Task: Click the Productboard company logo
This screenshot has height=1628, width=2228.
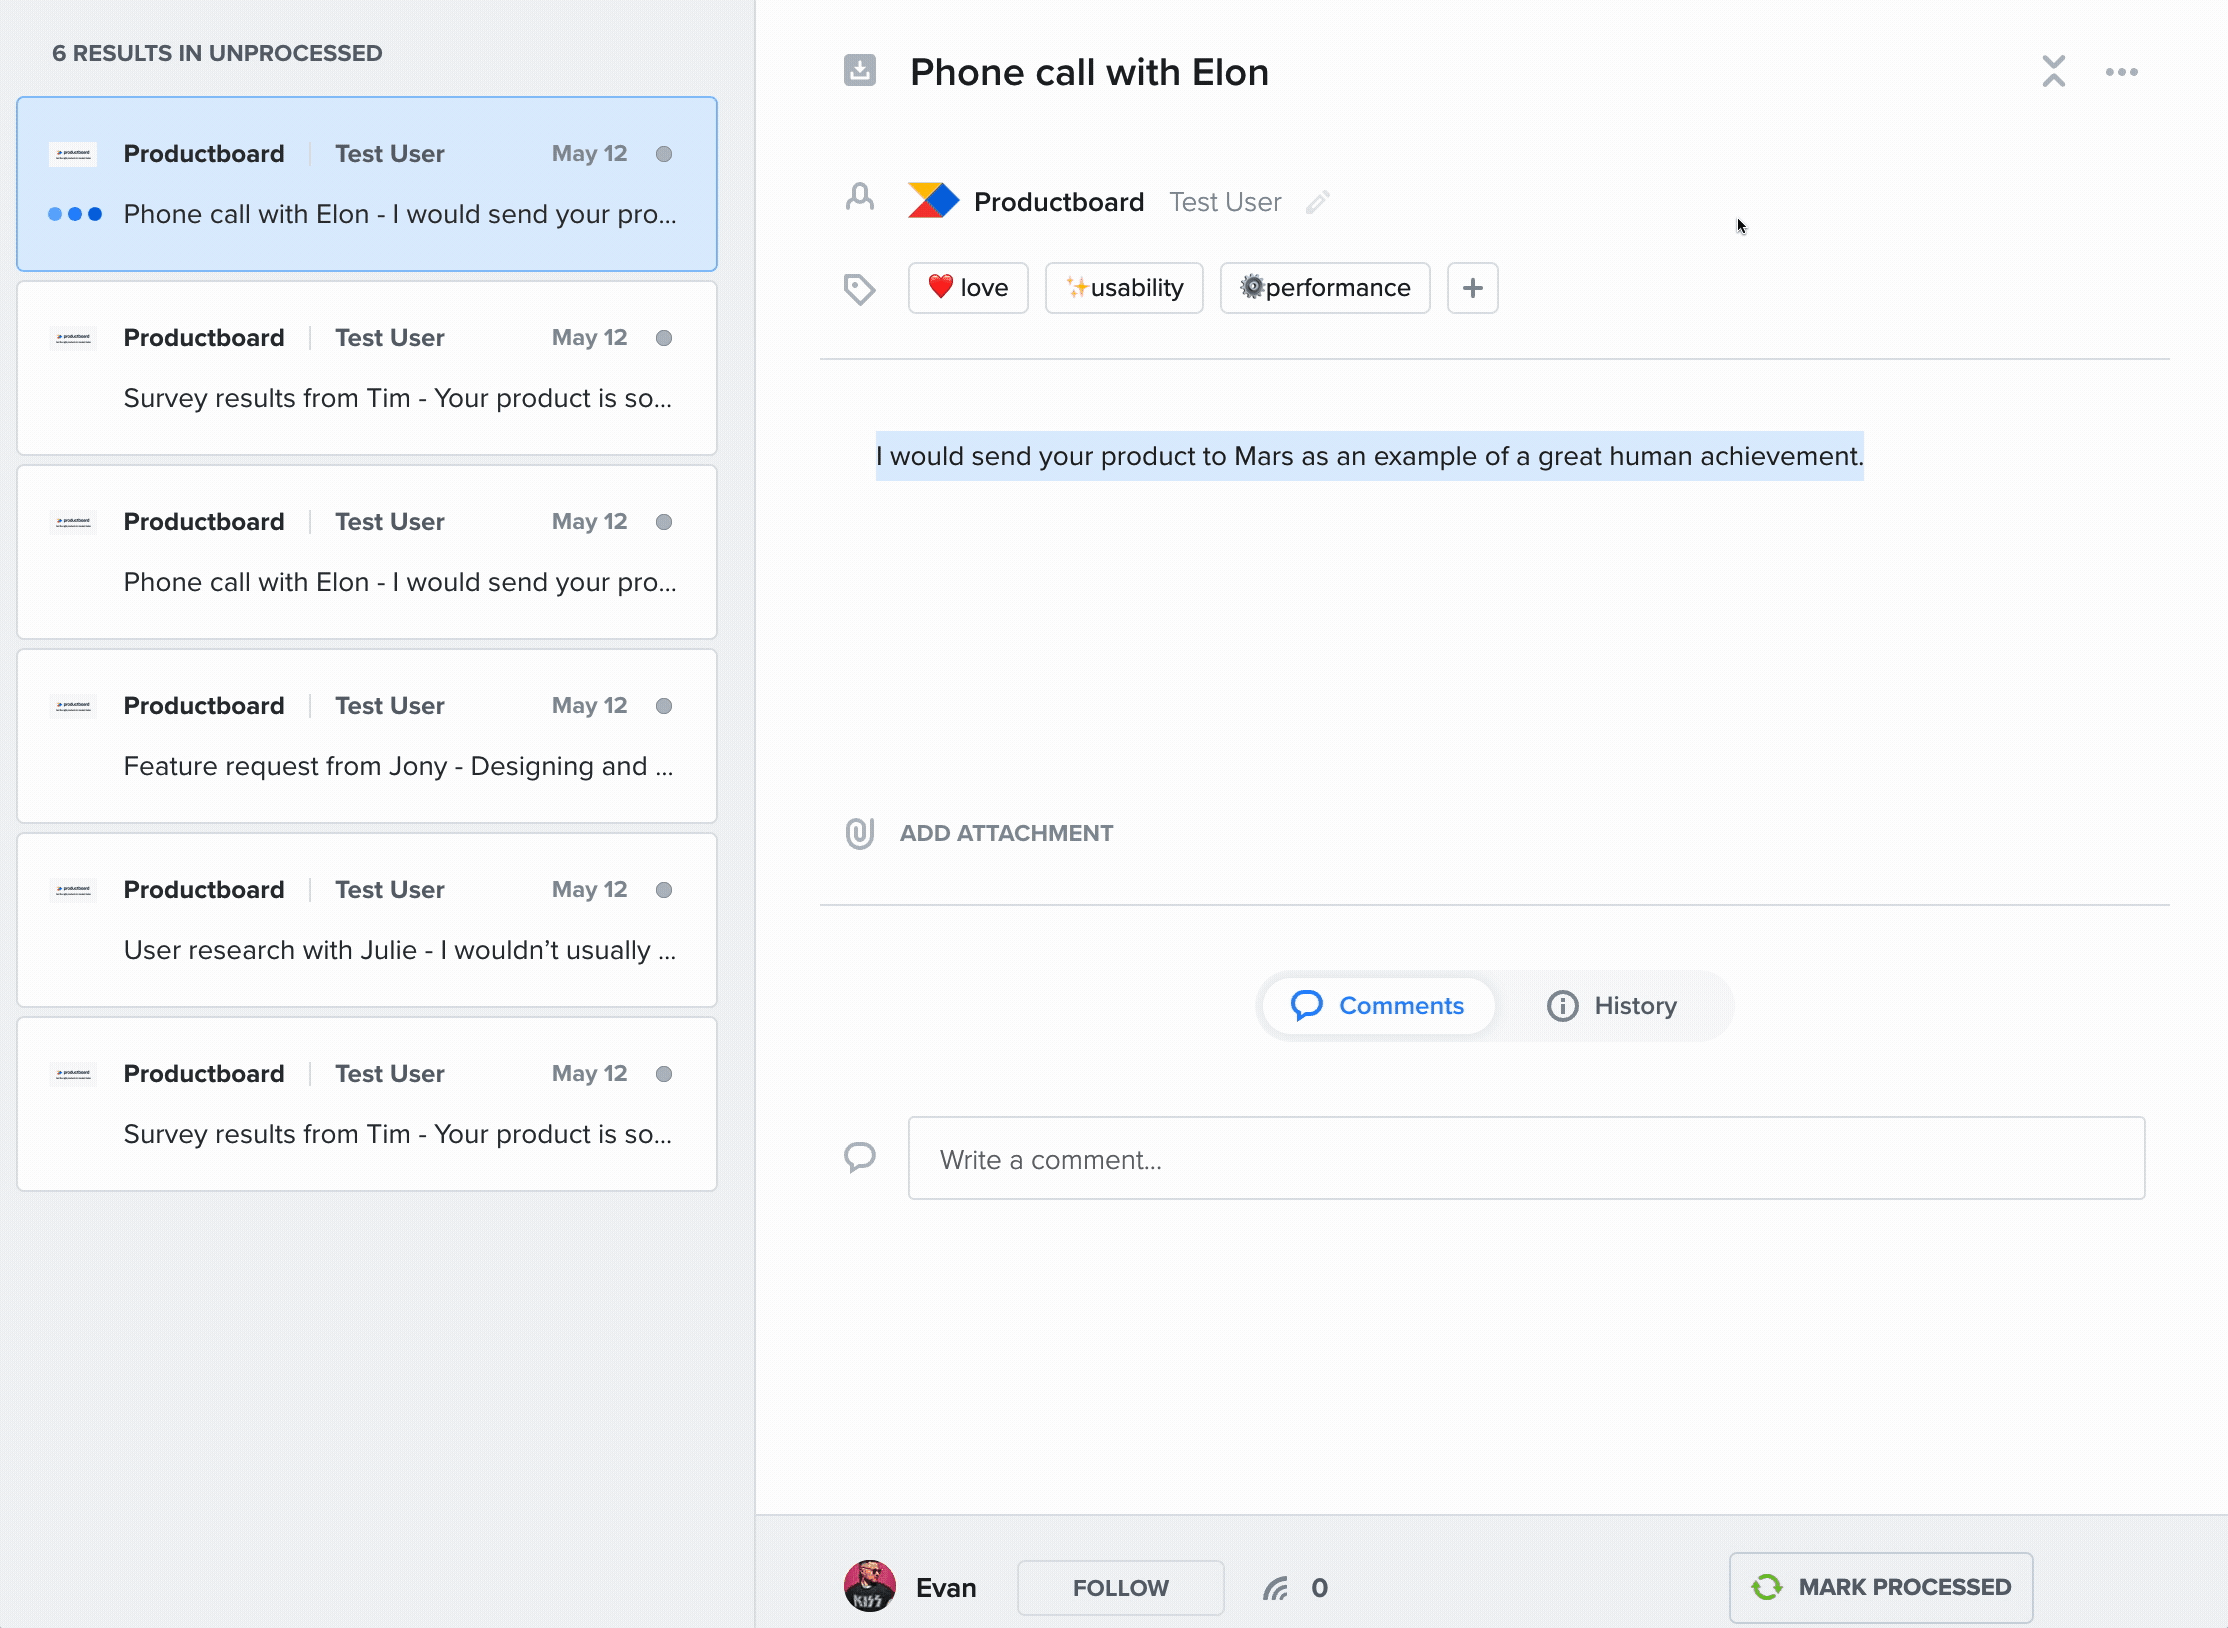Action: pyautogui.click(x=933, y=201)
